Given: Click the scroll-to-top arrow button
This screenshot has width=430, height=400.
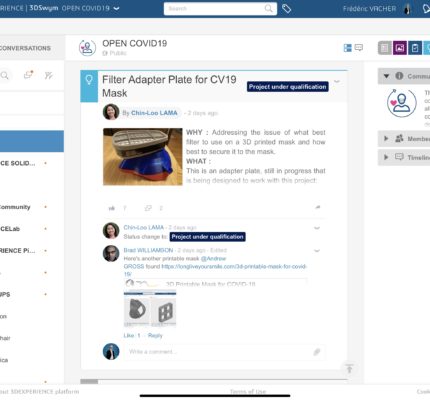Looking at the screenshot, I should pyautogui.click(x=349, y=369).
